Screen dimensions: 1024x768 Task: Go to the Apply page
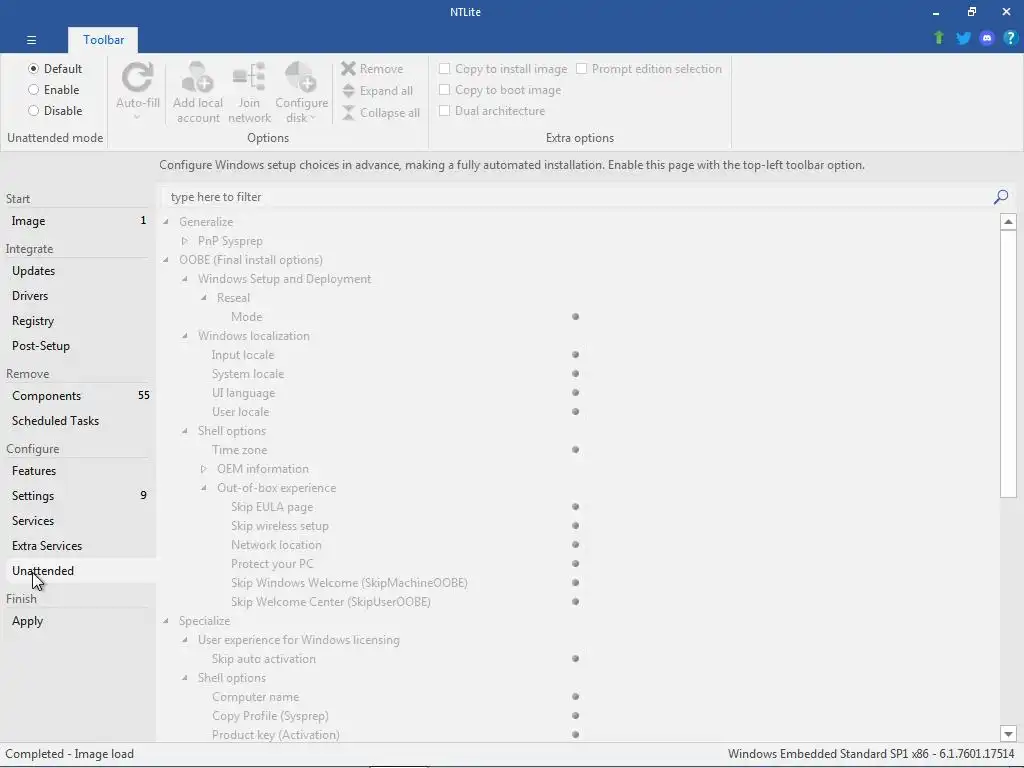78,620
